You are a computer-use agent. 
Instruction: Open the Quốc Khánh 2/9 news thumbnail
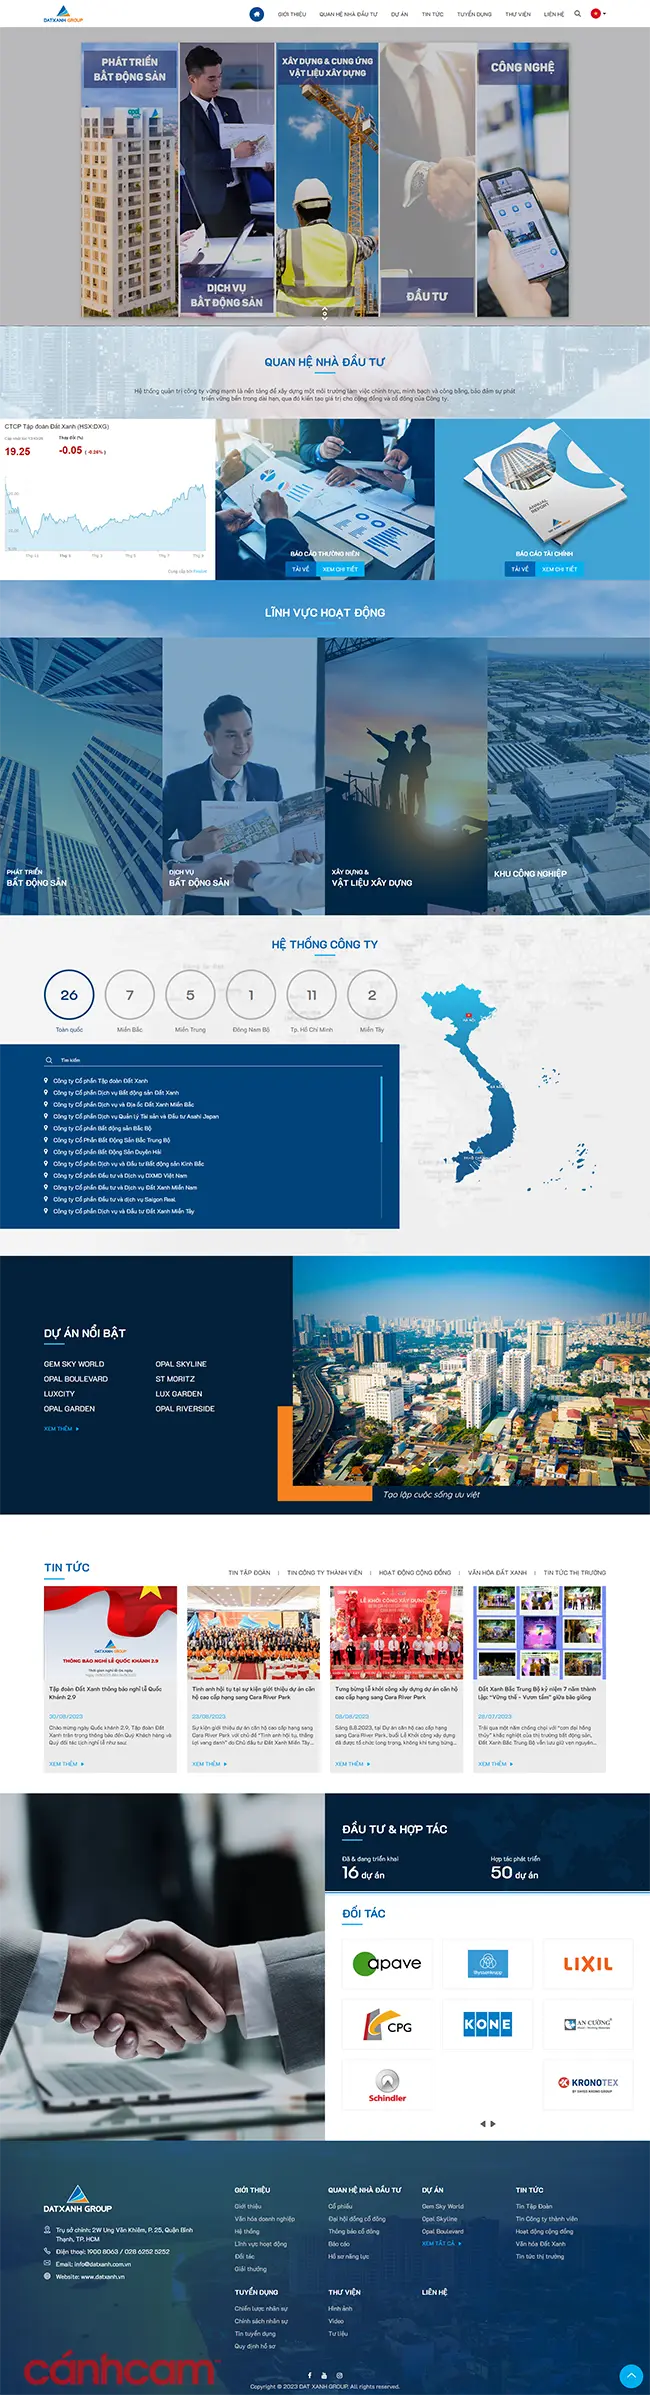(x=110, y=1633)
